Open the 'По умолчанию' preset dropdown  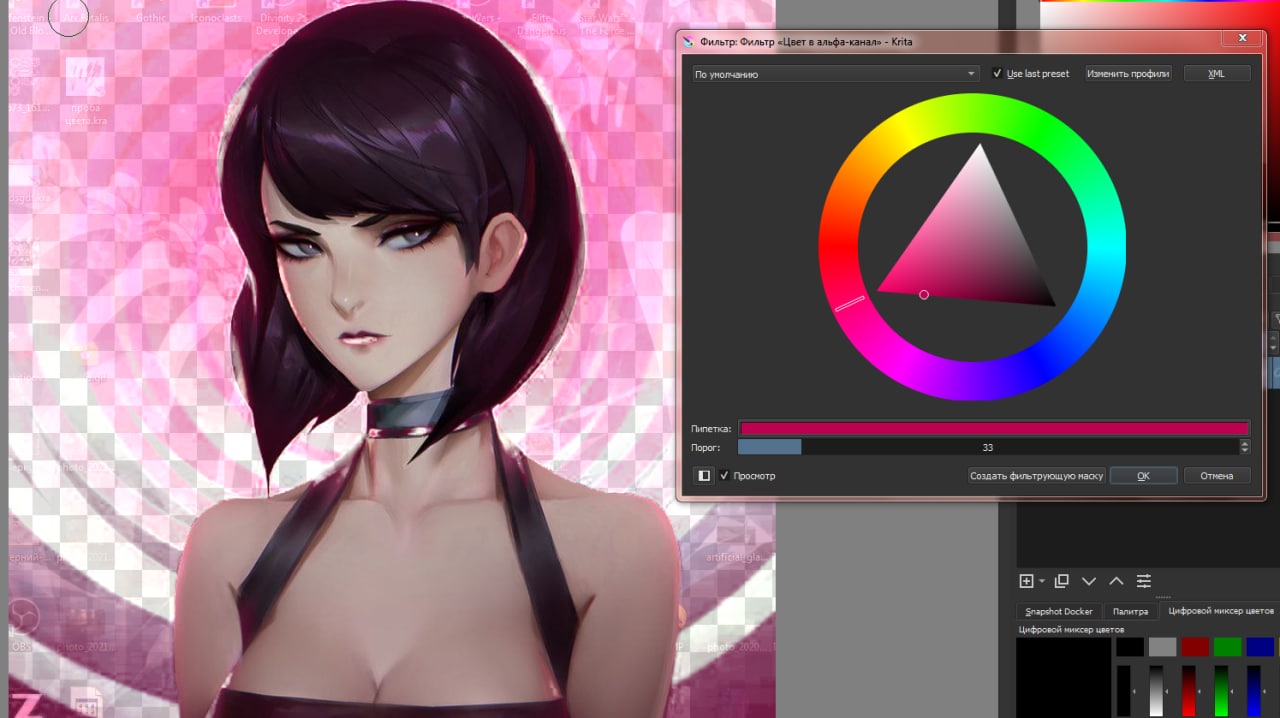click(836, 74)
